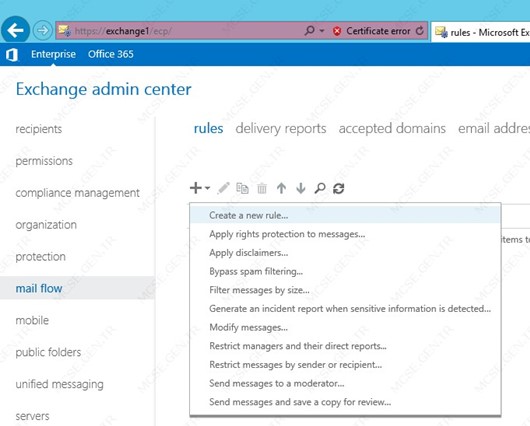Choose Generate an incident report... entry
This screenshot has width=530, height=426.
(x=345, y=309)
